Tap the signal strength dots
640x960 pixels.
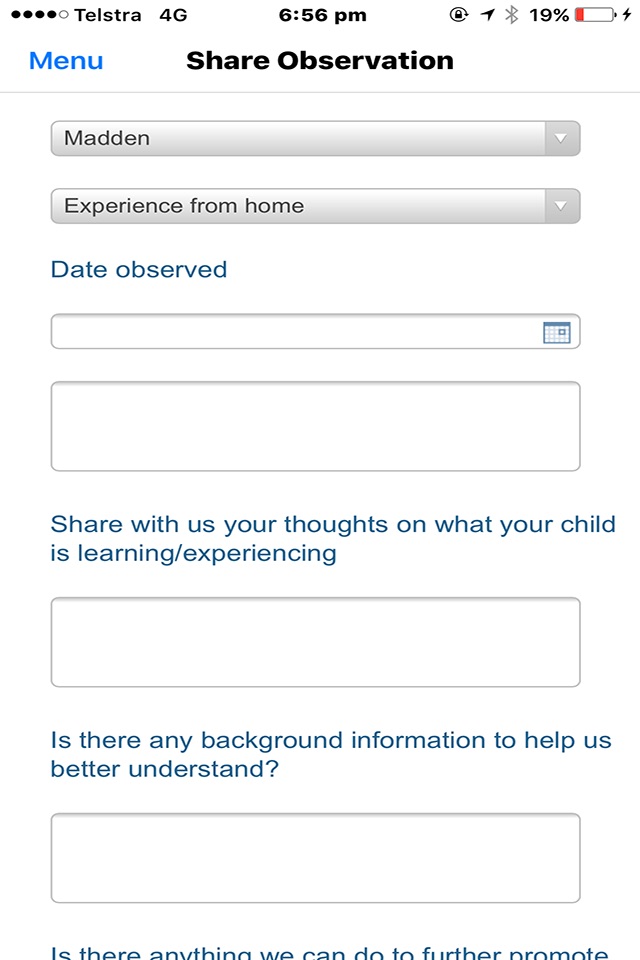[x=40, y=15]
